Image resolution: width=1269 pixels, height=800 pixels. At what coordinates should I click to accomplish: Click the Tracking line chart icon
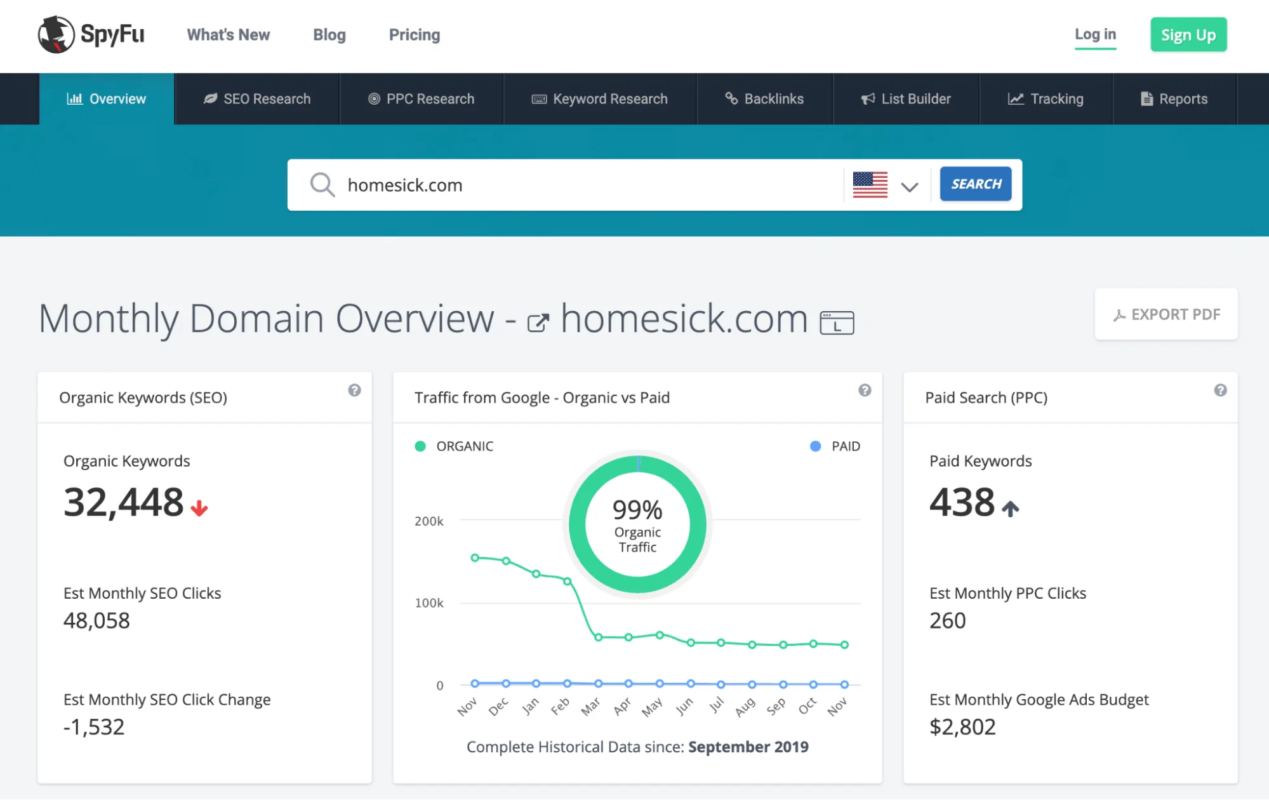point(1016,99)
